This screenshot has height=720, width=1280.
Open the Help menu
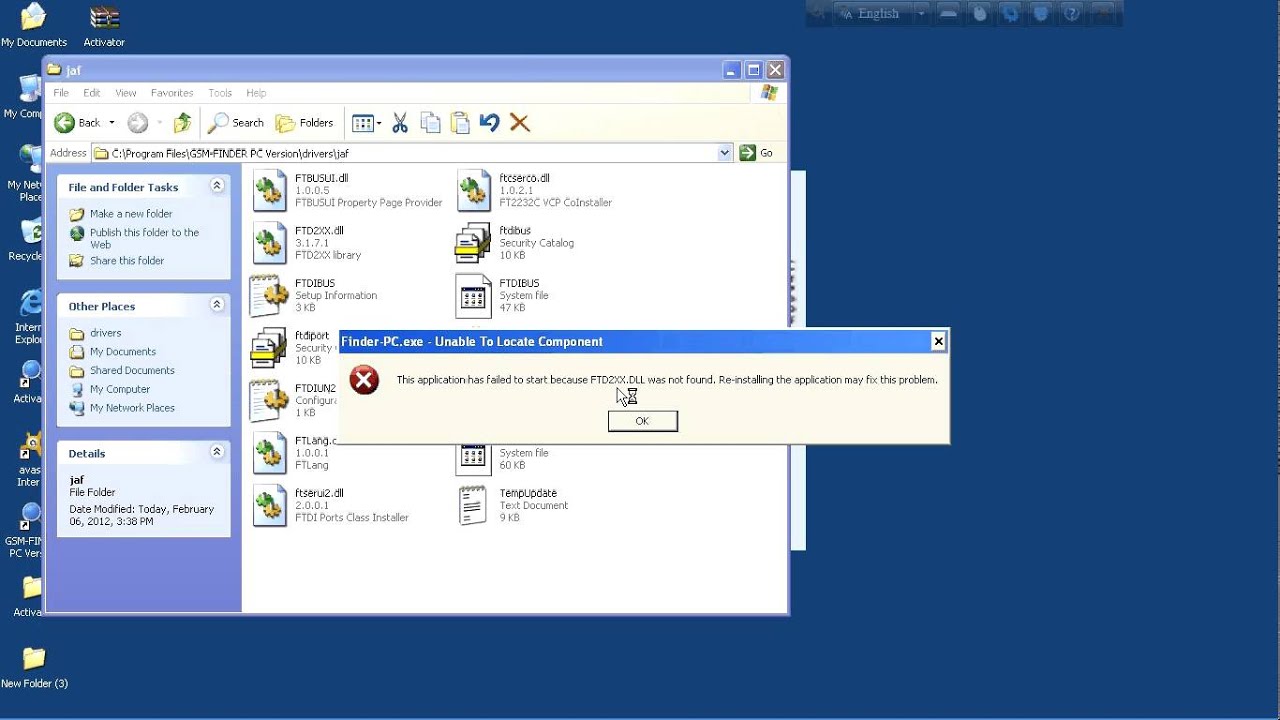point(256,93)
